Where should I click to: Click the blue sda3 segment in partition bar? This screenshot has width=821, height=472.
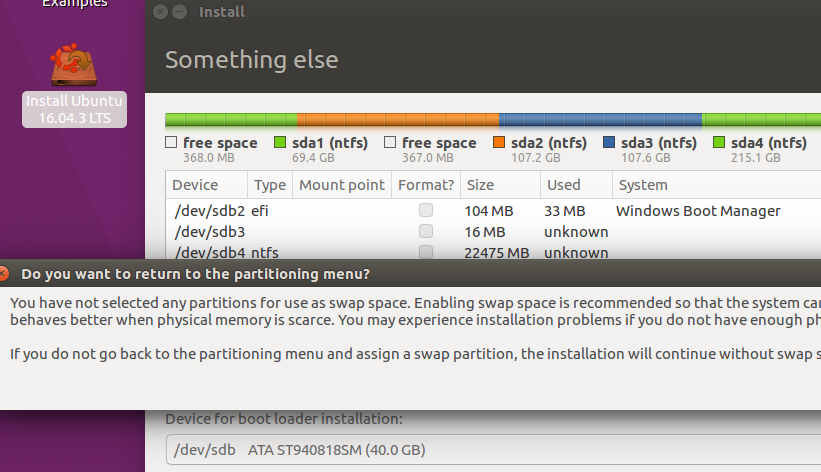[601, 120]
